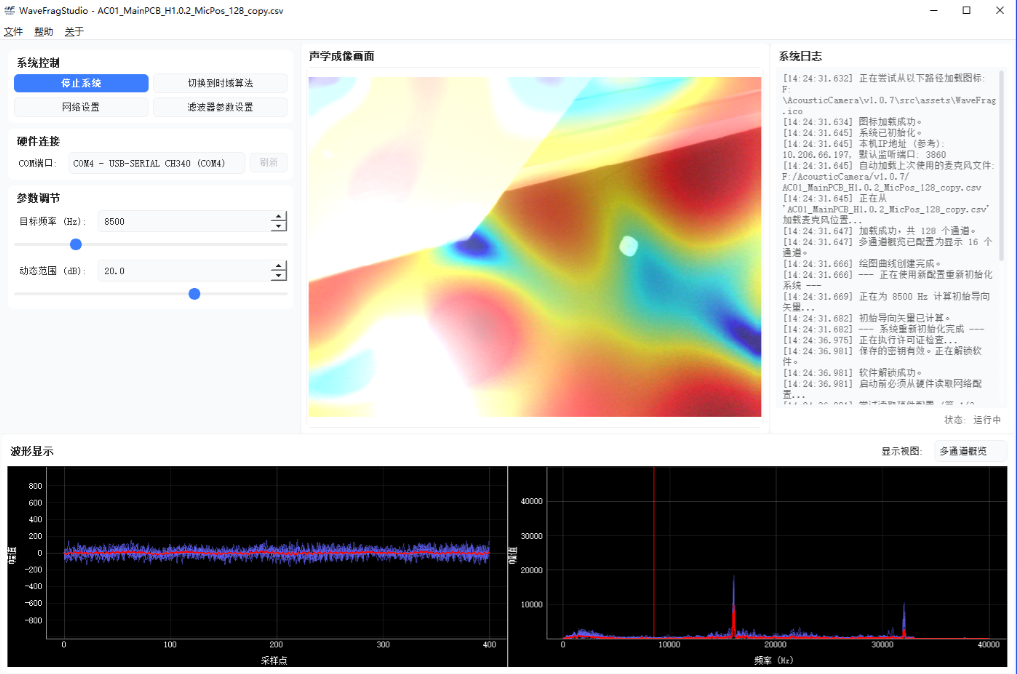The width and height of the screenshot is (1017, 674).
Task: Increase 目标频率 with the up arrow
Action: tap(279, 216)
